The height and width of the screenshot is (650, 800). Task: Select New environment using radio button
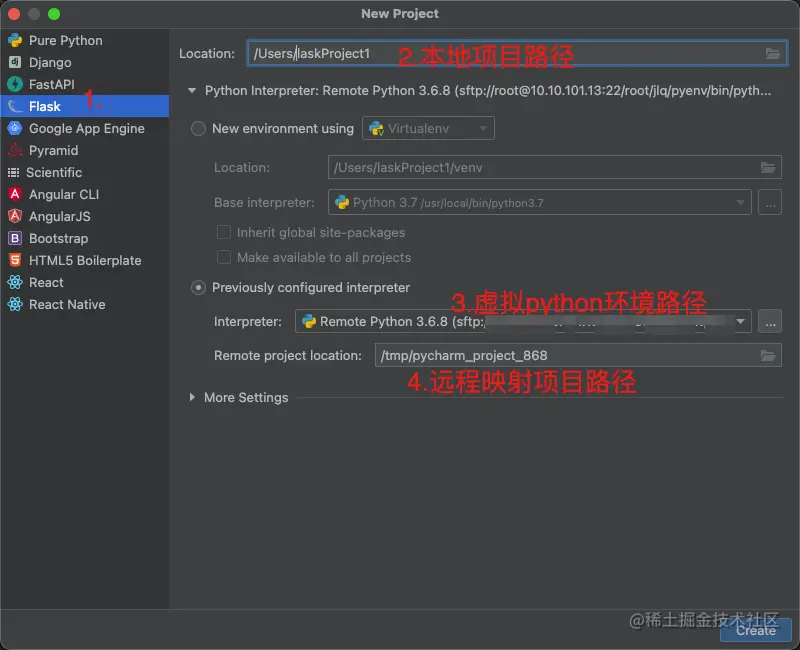(x=198, y=128)
